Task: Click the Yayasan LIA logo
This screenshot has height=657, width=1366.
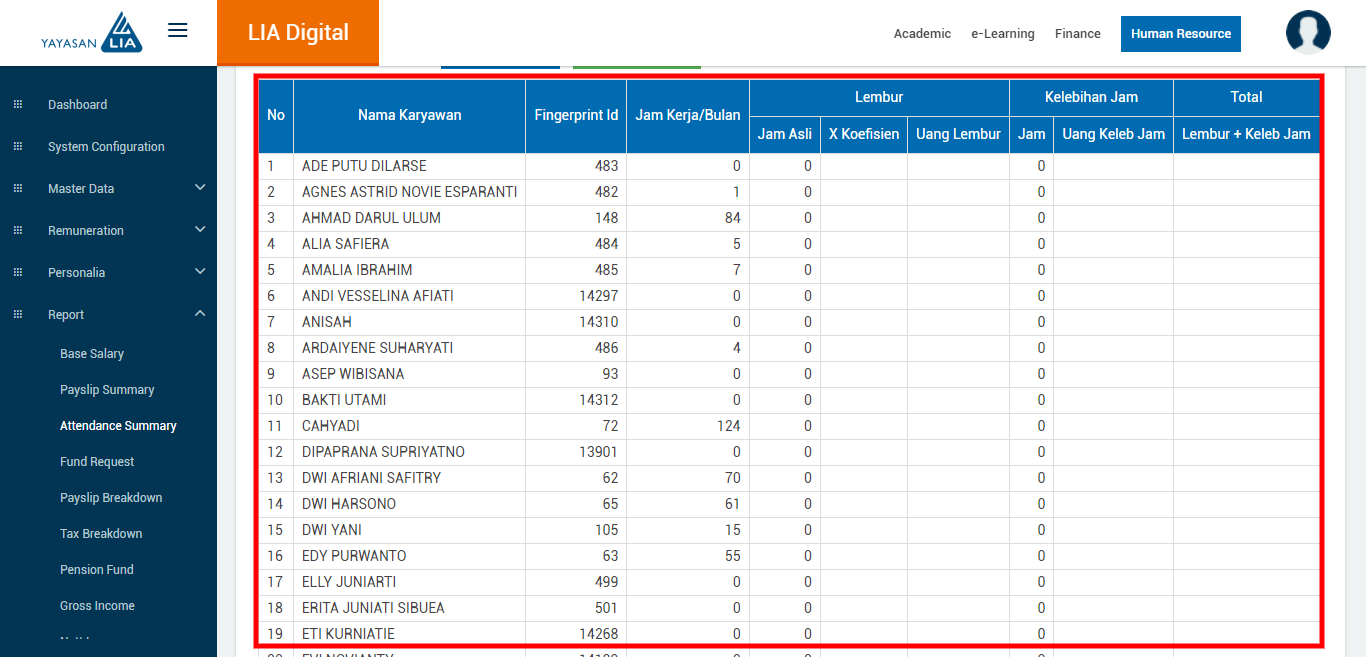Action: [92, 33]
